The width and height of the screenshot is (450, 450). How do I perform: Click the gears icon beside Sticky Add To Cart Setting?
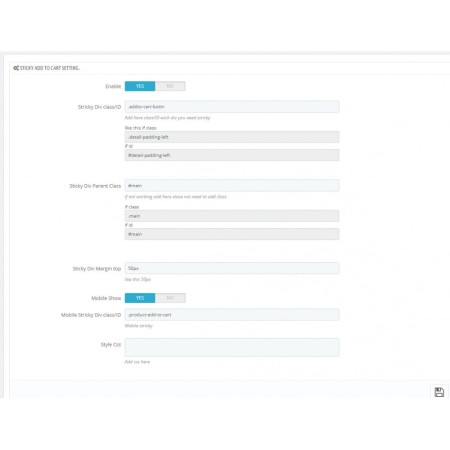point(16,68)
